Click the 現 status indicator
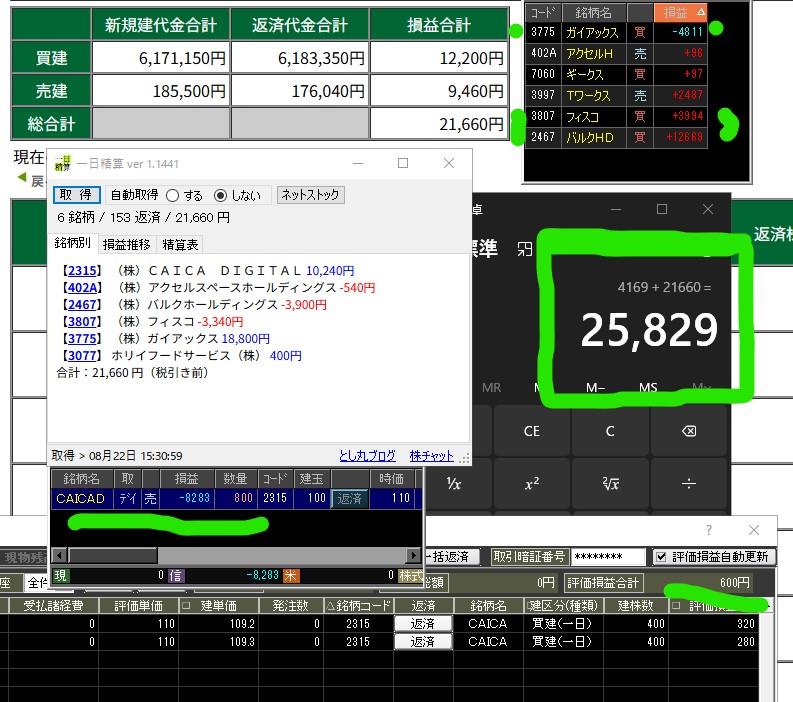Image resolution: width=793 pixels, height=702 pixels. pyautogui.click(x=60, y=576)
